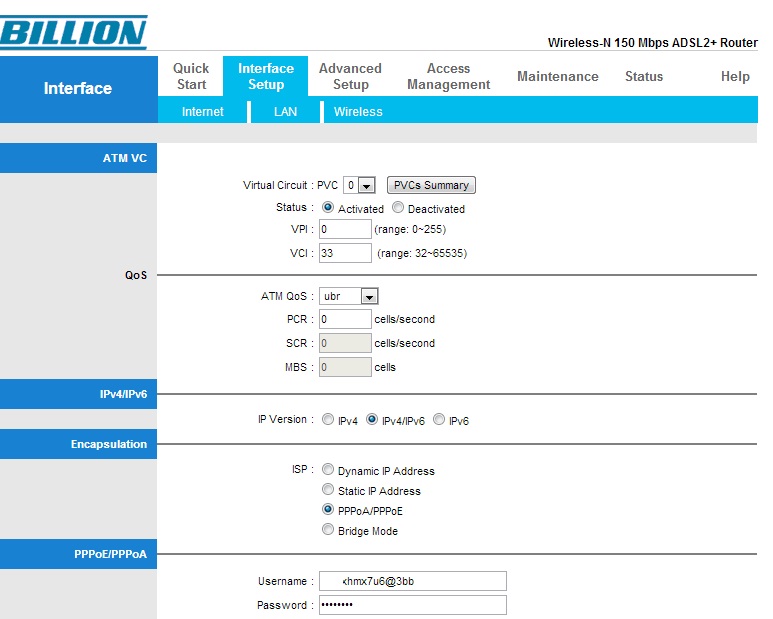Choose Dynamic IP Address as ISP

328,470
